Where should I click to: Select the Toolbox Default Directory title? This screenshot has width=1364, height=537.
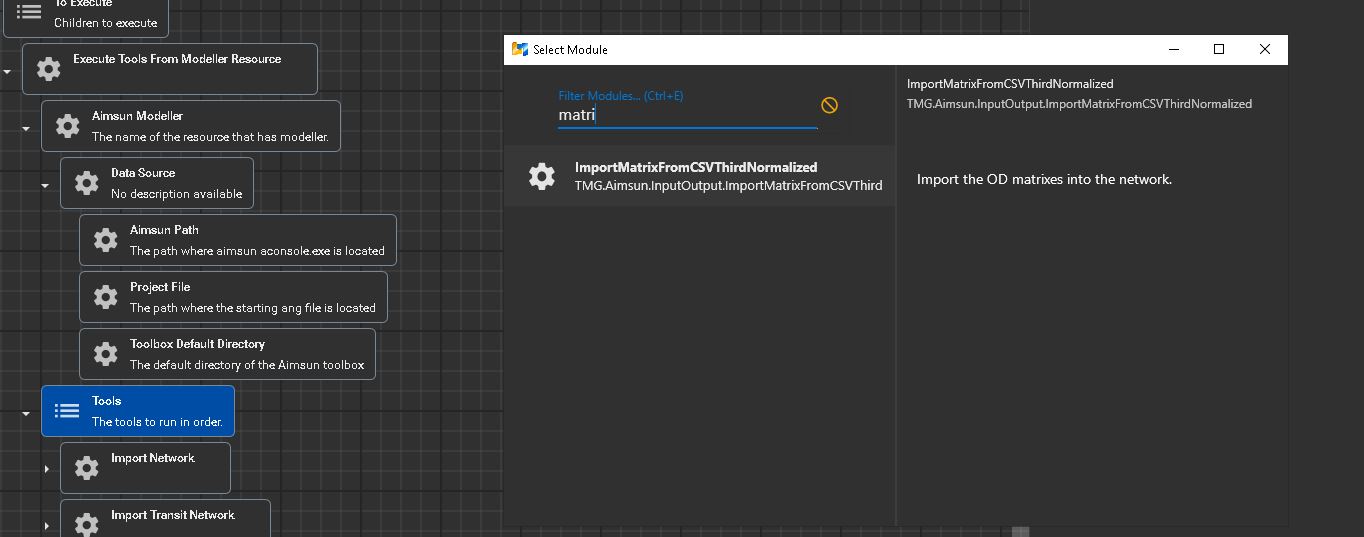197,344
